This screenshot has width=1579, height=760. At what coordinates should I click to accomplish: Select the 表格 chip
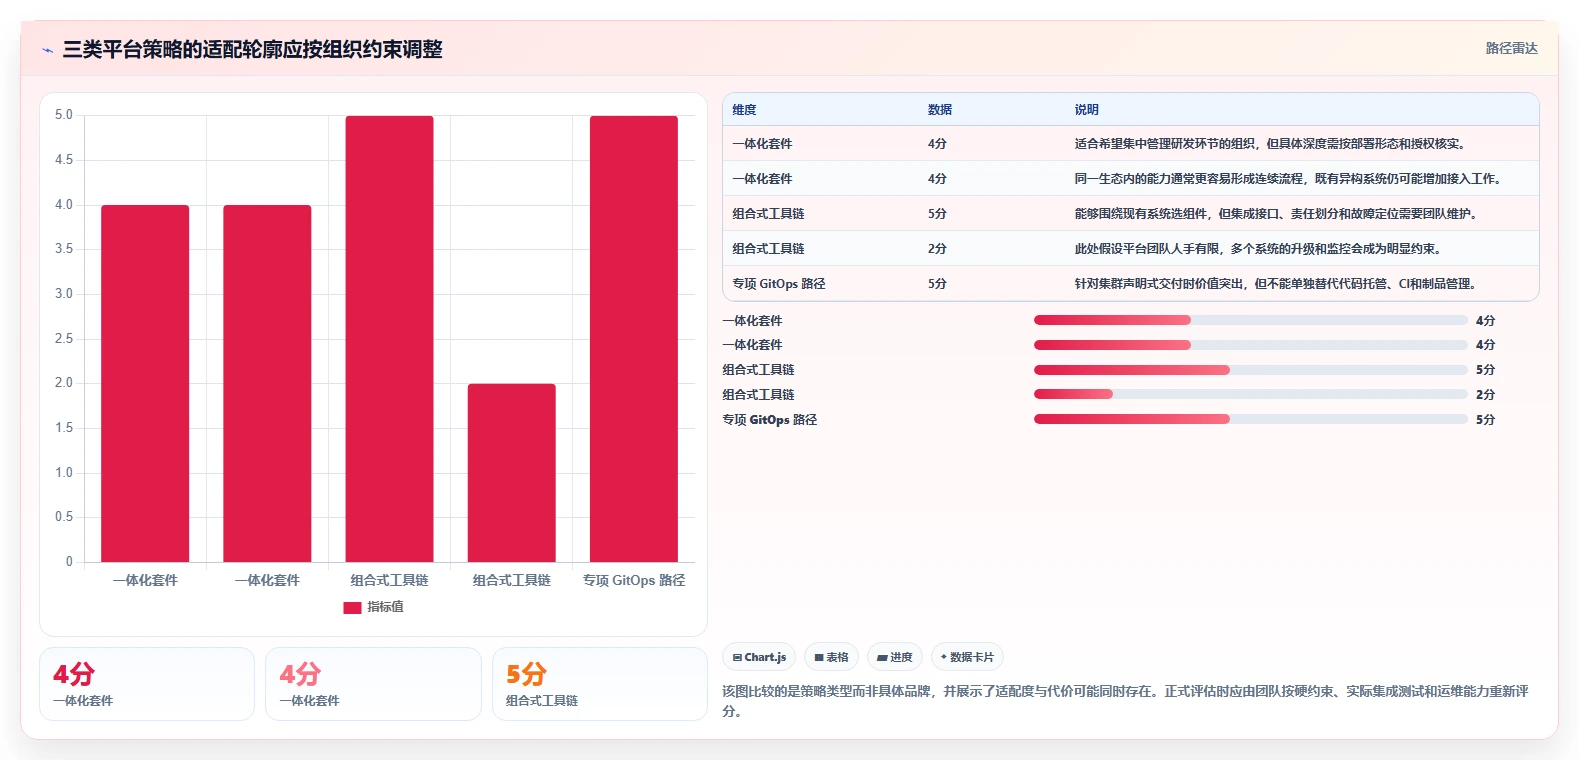831,657
